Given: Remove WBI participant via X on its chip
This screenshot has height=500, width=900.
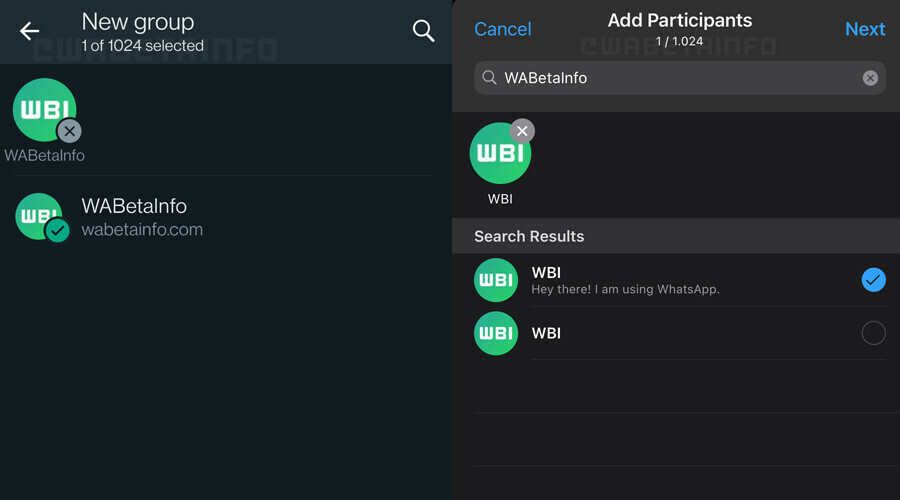Looking at the screenshot, I should pos(522,131).
